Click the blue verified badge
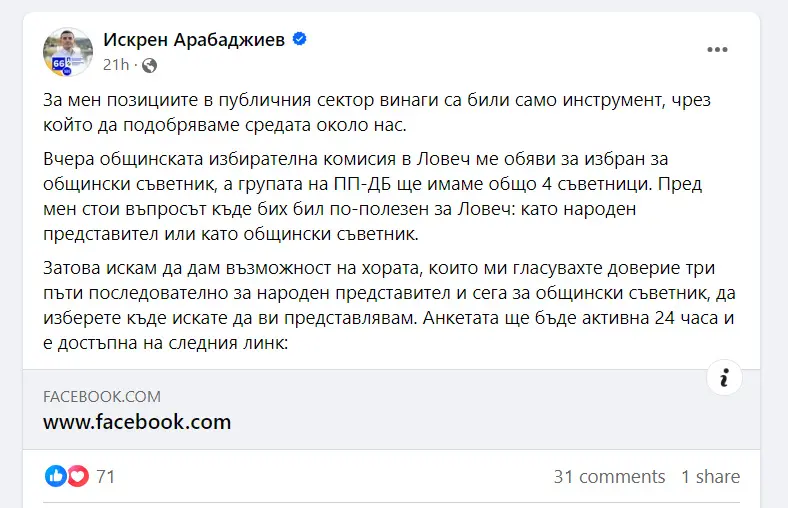 tap(299, 40)
